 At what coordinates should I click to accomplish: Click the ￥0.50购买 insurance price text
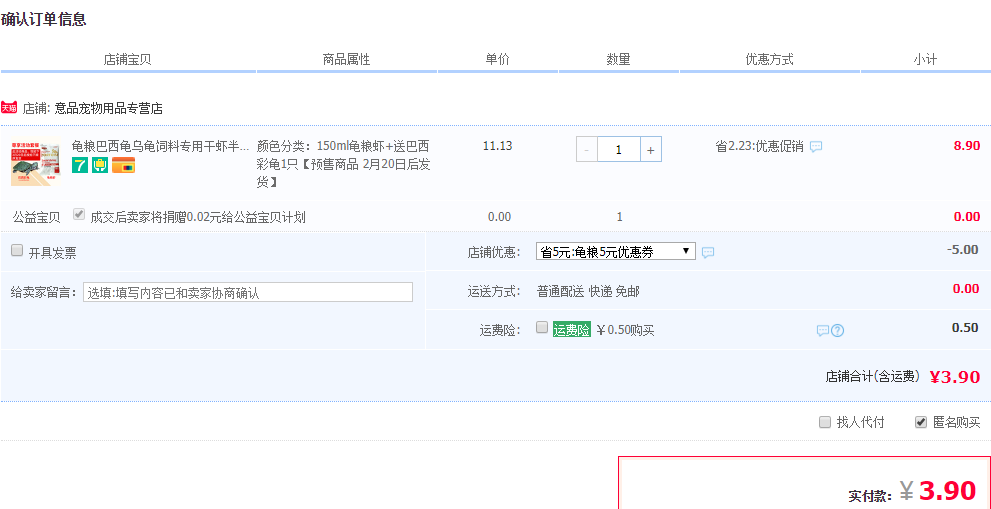coord(625,330)
